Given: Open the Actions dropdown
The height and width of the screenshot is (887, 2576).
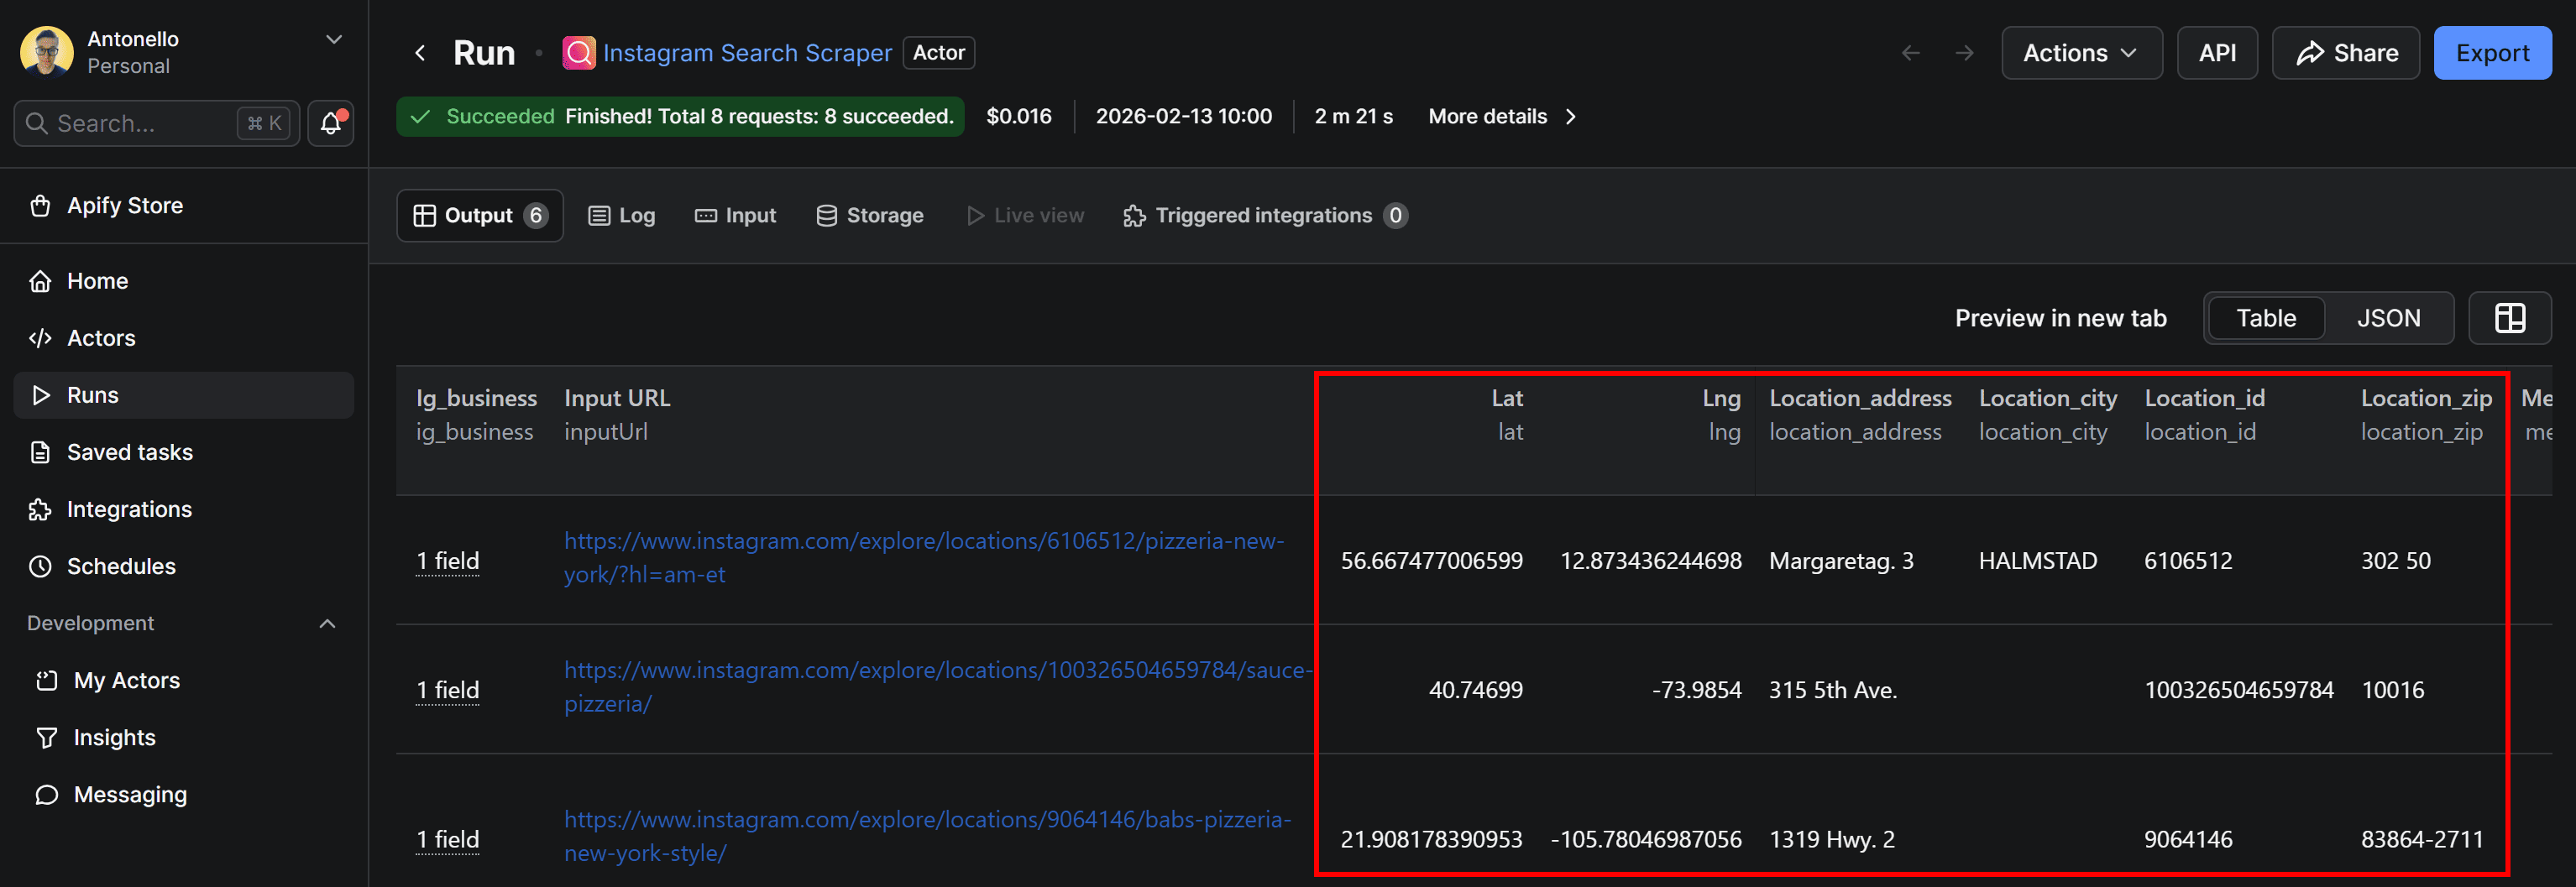Looking at the screenshot, I should pos(2080,53).
